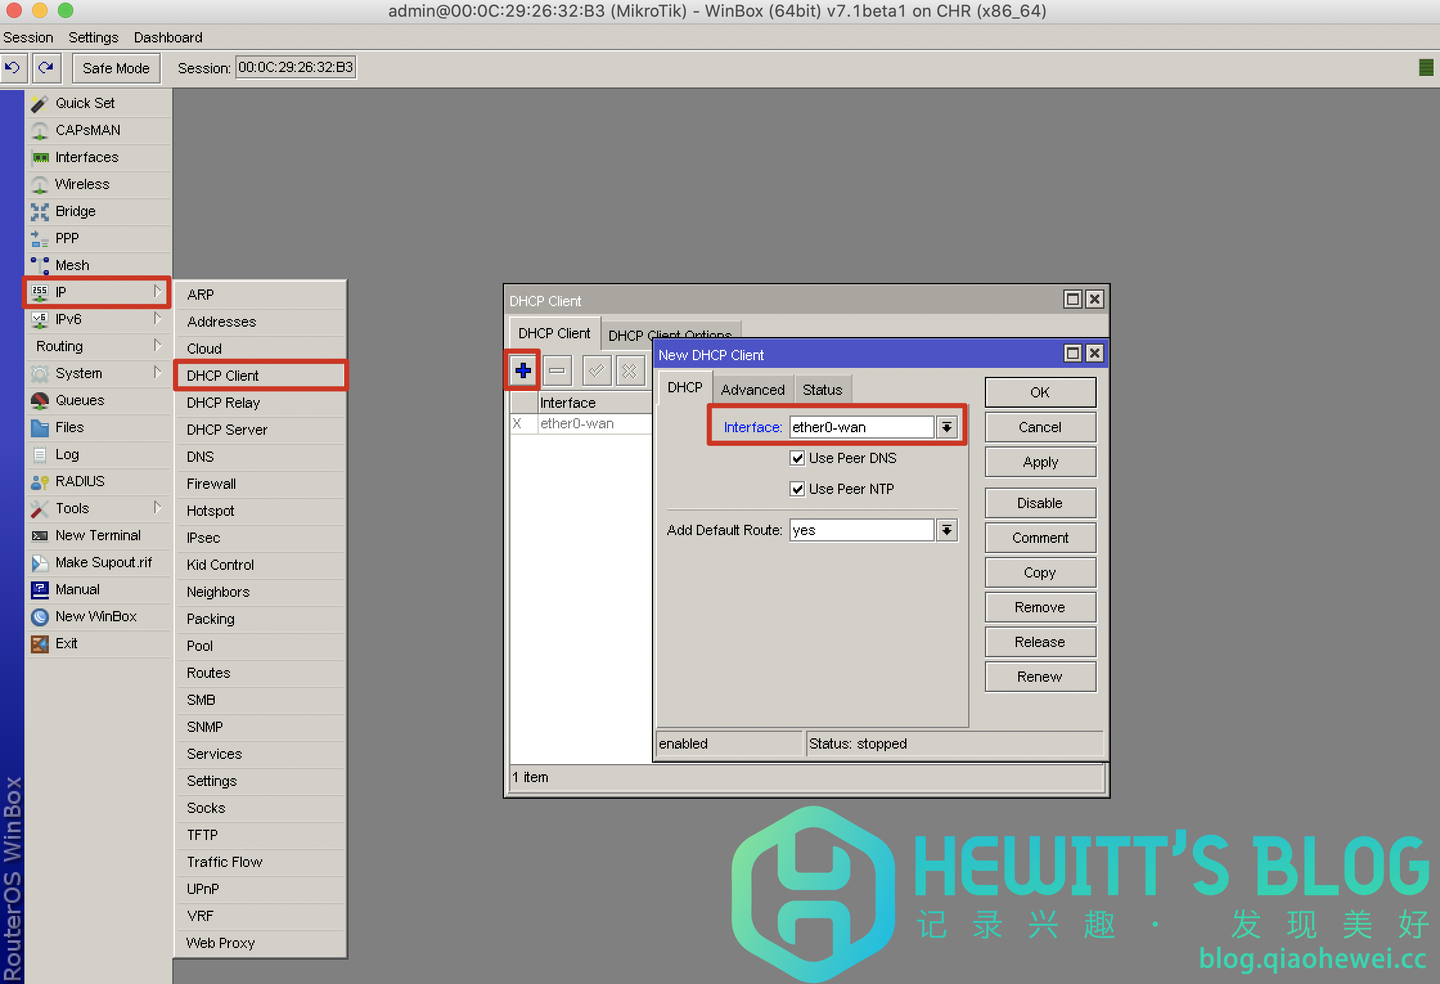Screen dimensions: 1440x984
Task: Select the ether0-wan row in DHCP Client list
Action: coord(581,424)
